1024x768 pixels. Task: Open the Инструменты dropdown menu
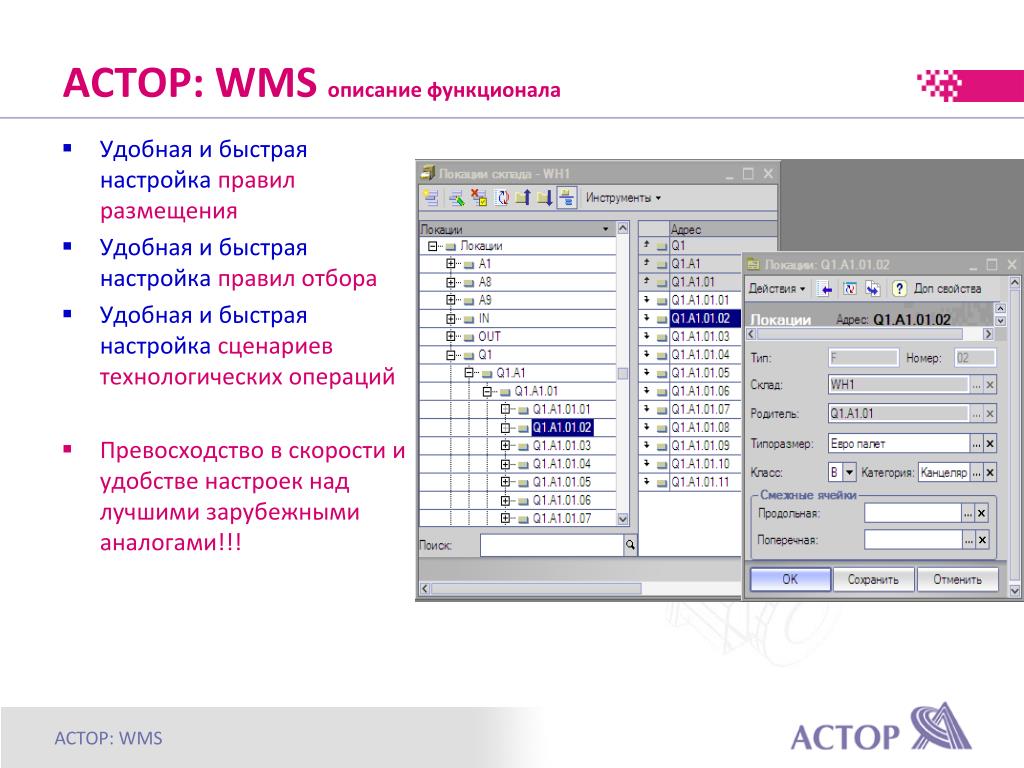623,197
